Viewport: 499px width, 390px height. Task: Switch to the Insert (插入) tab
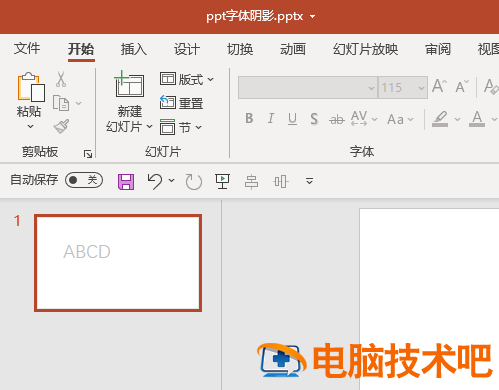(134, 49)
